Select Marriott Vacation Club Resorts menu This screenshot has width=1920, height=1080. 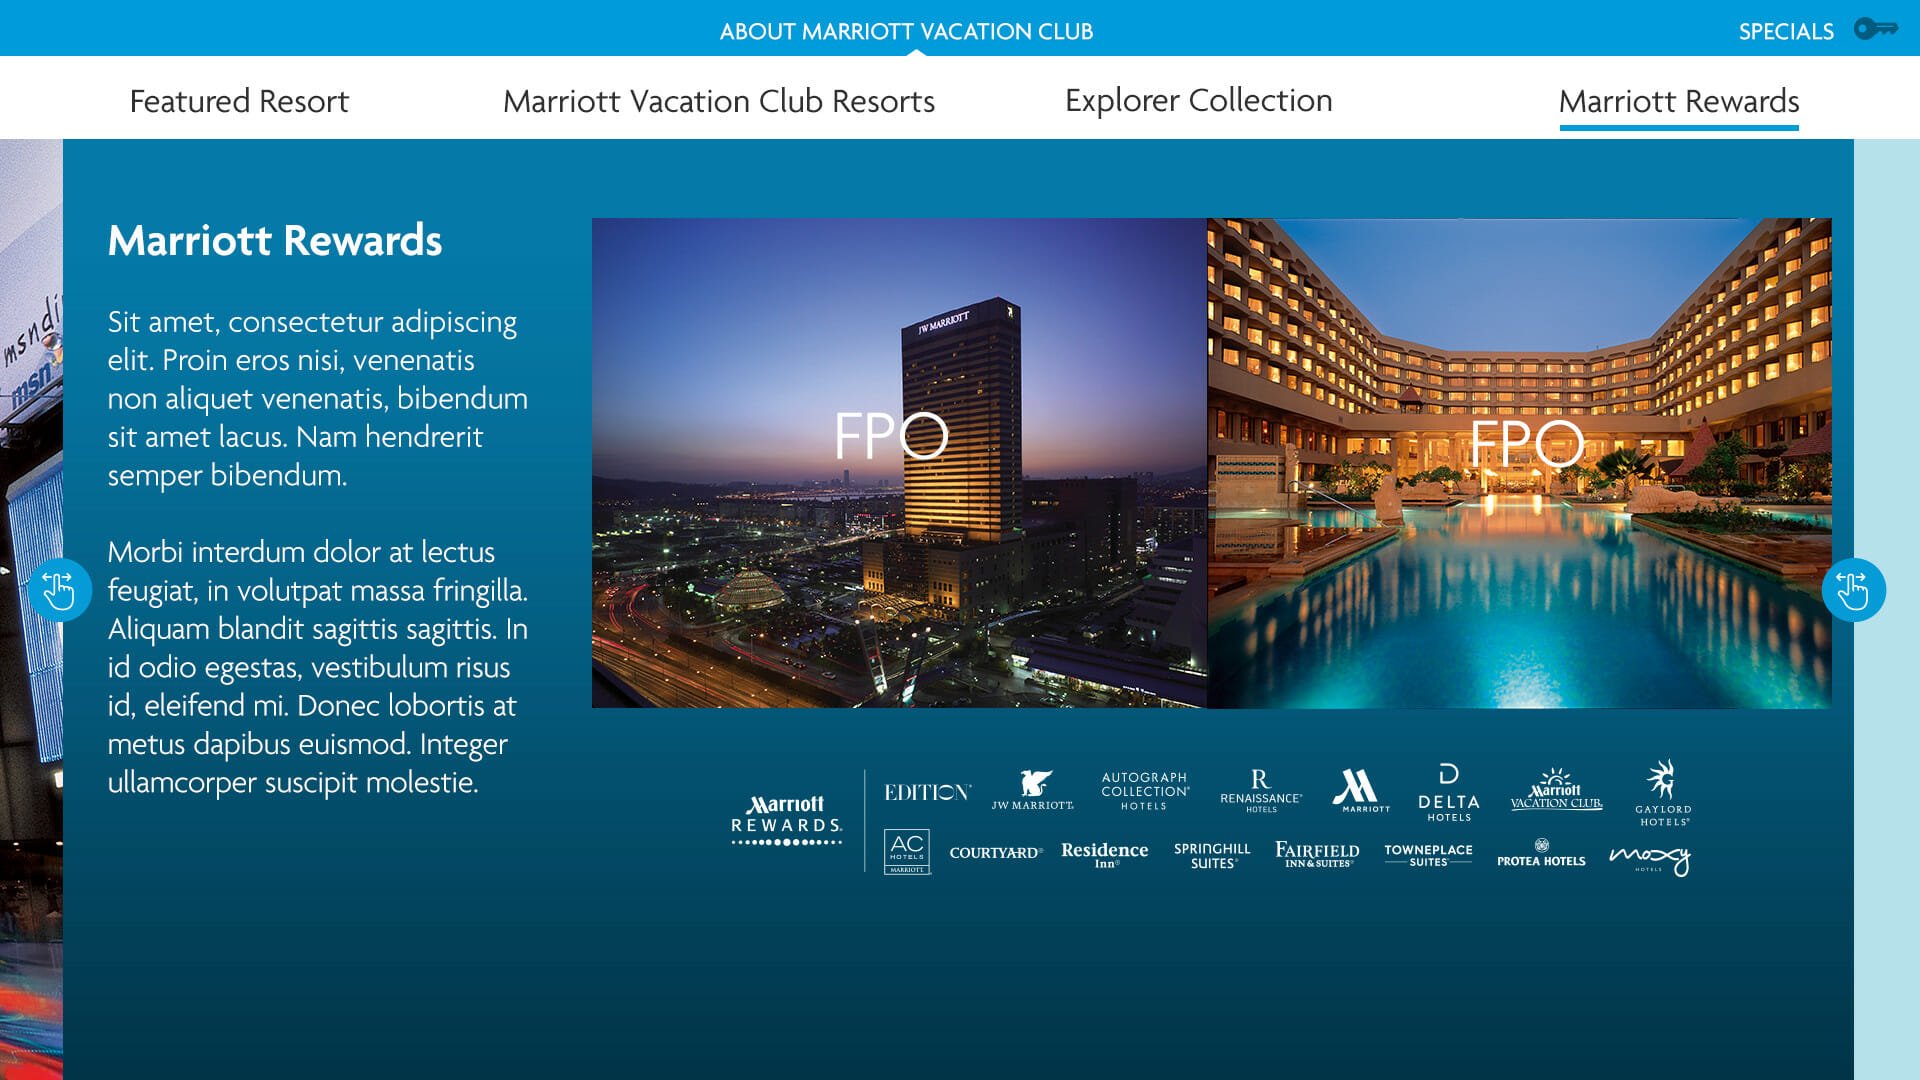[x=719, y=99]
